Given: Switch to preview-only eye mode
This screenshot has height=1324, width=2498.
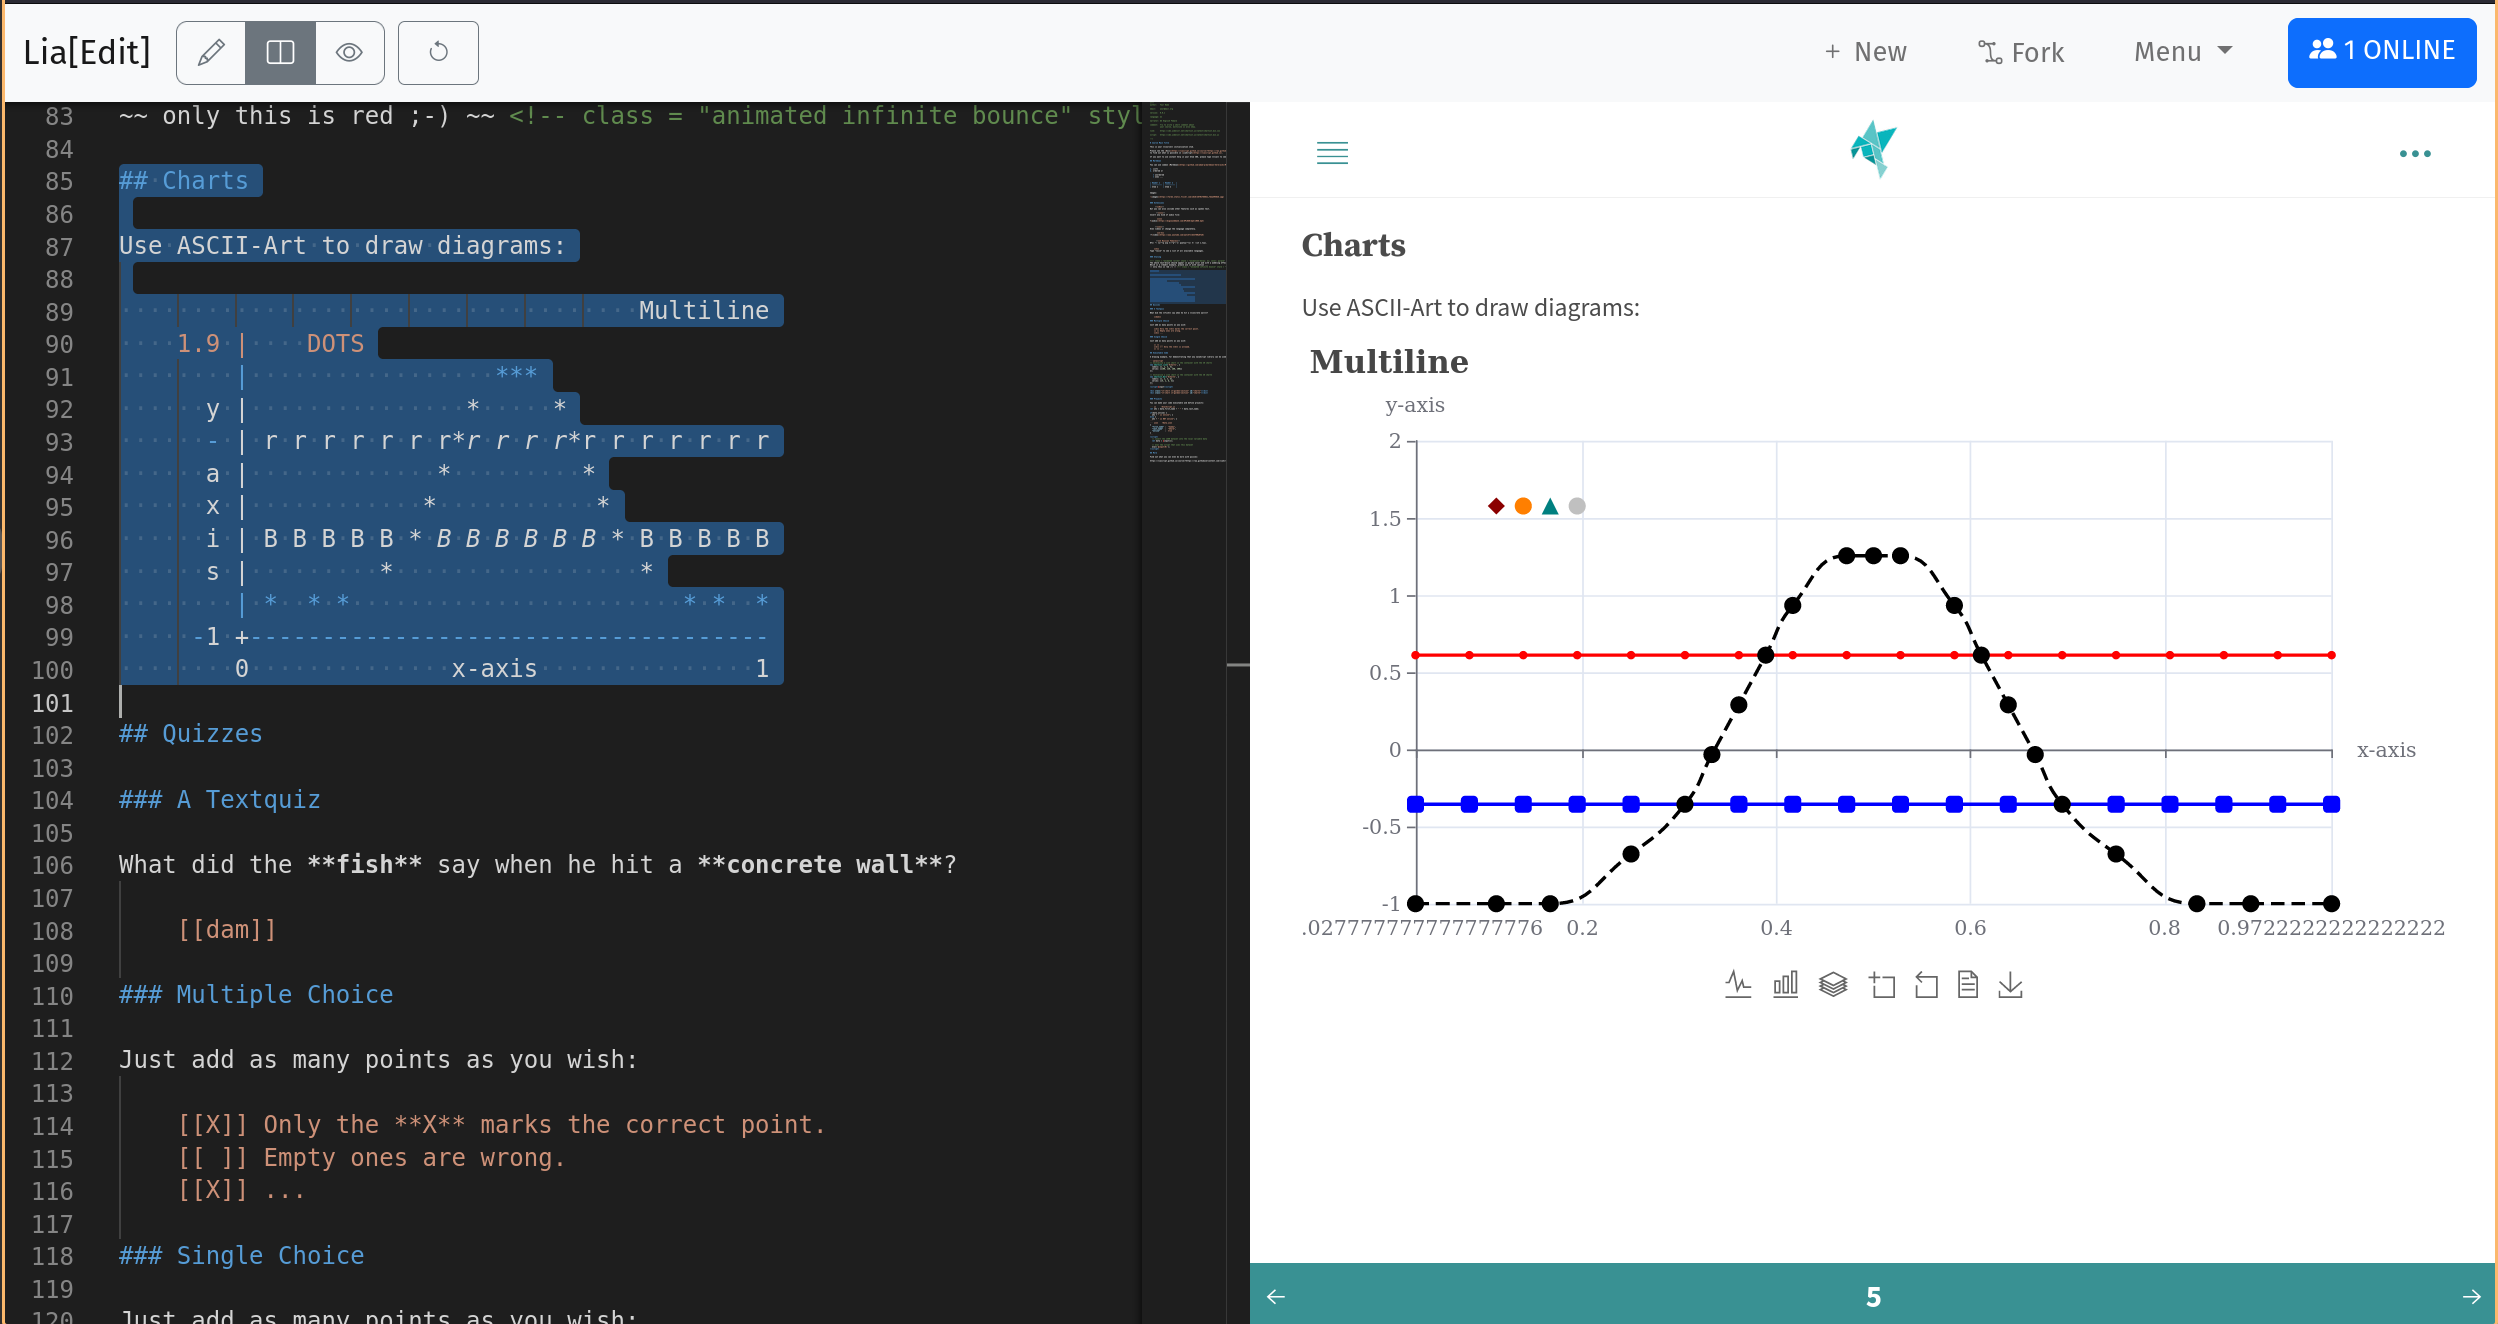Looking at the screenshot, I should point(349,53).
